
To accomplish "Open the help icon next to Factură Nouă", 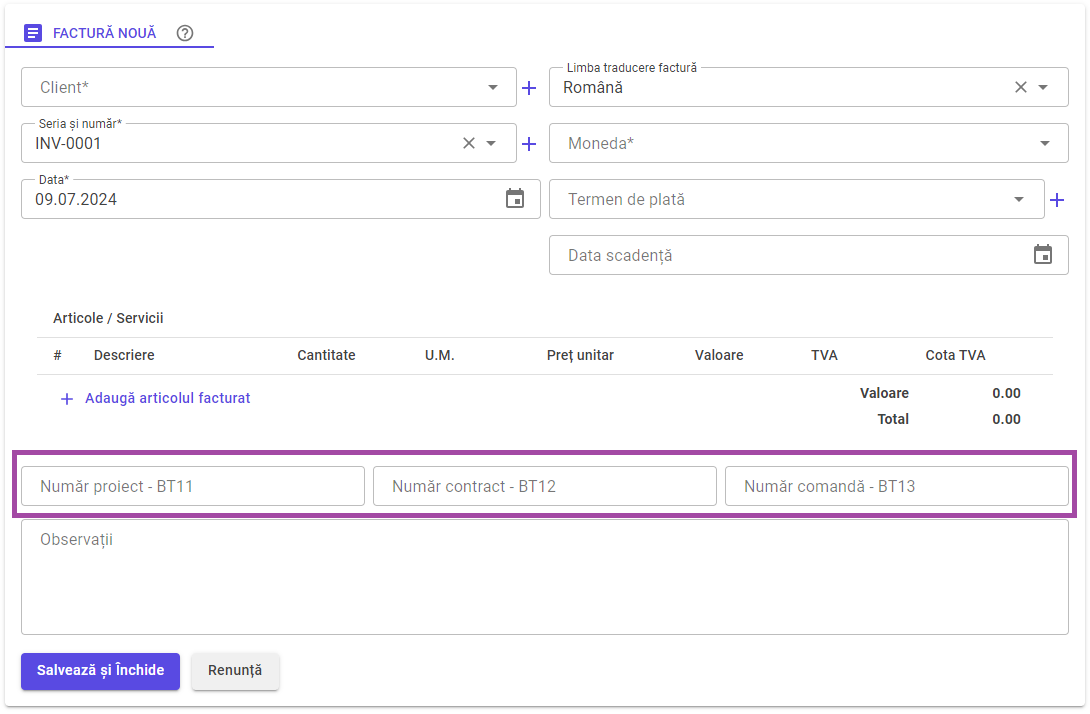I will point(184,33).
